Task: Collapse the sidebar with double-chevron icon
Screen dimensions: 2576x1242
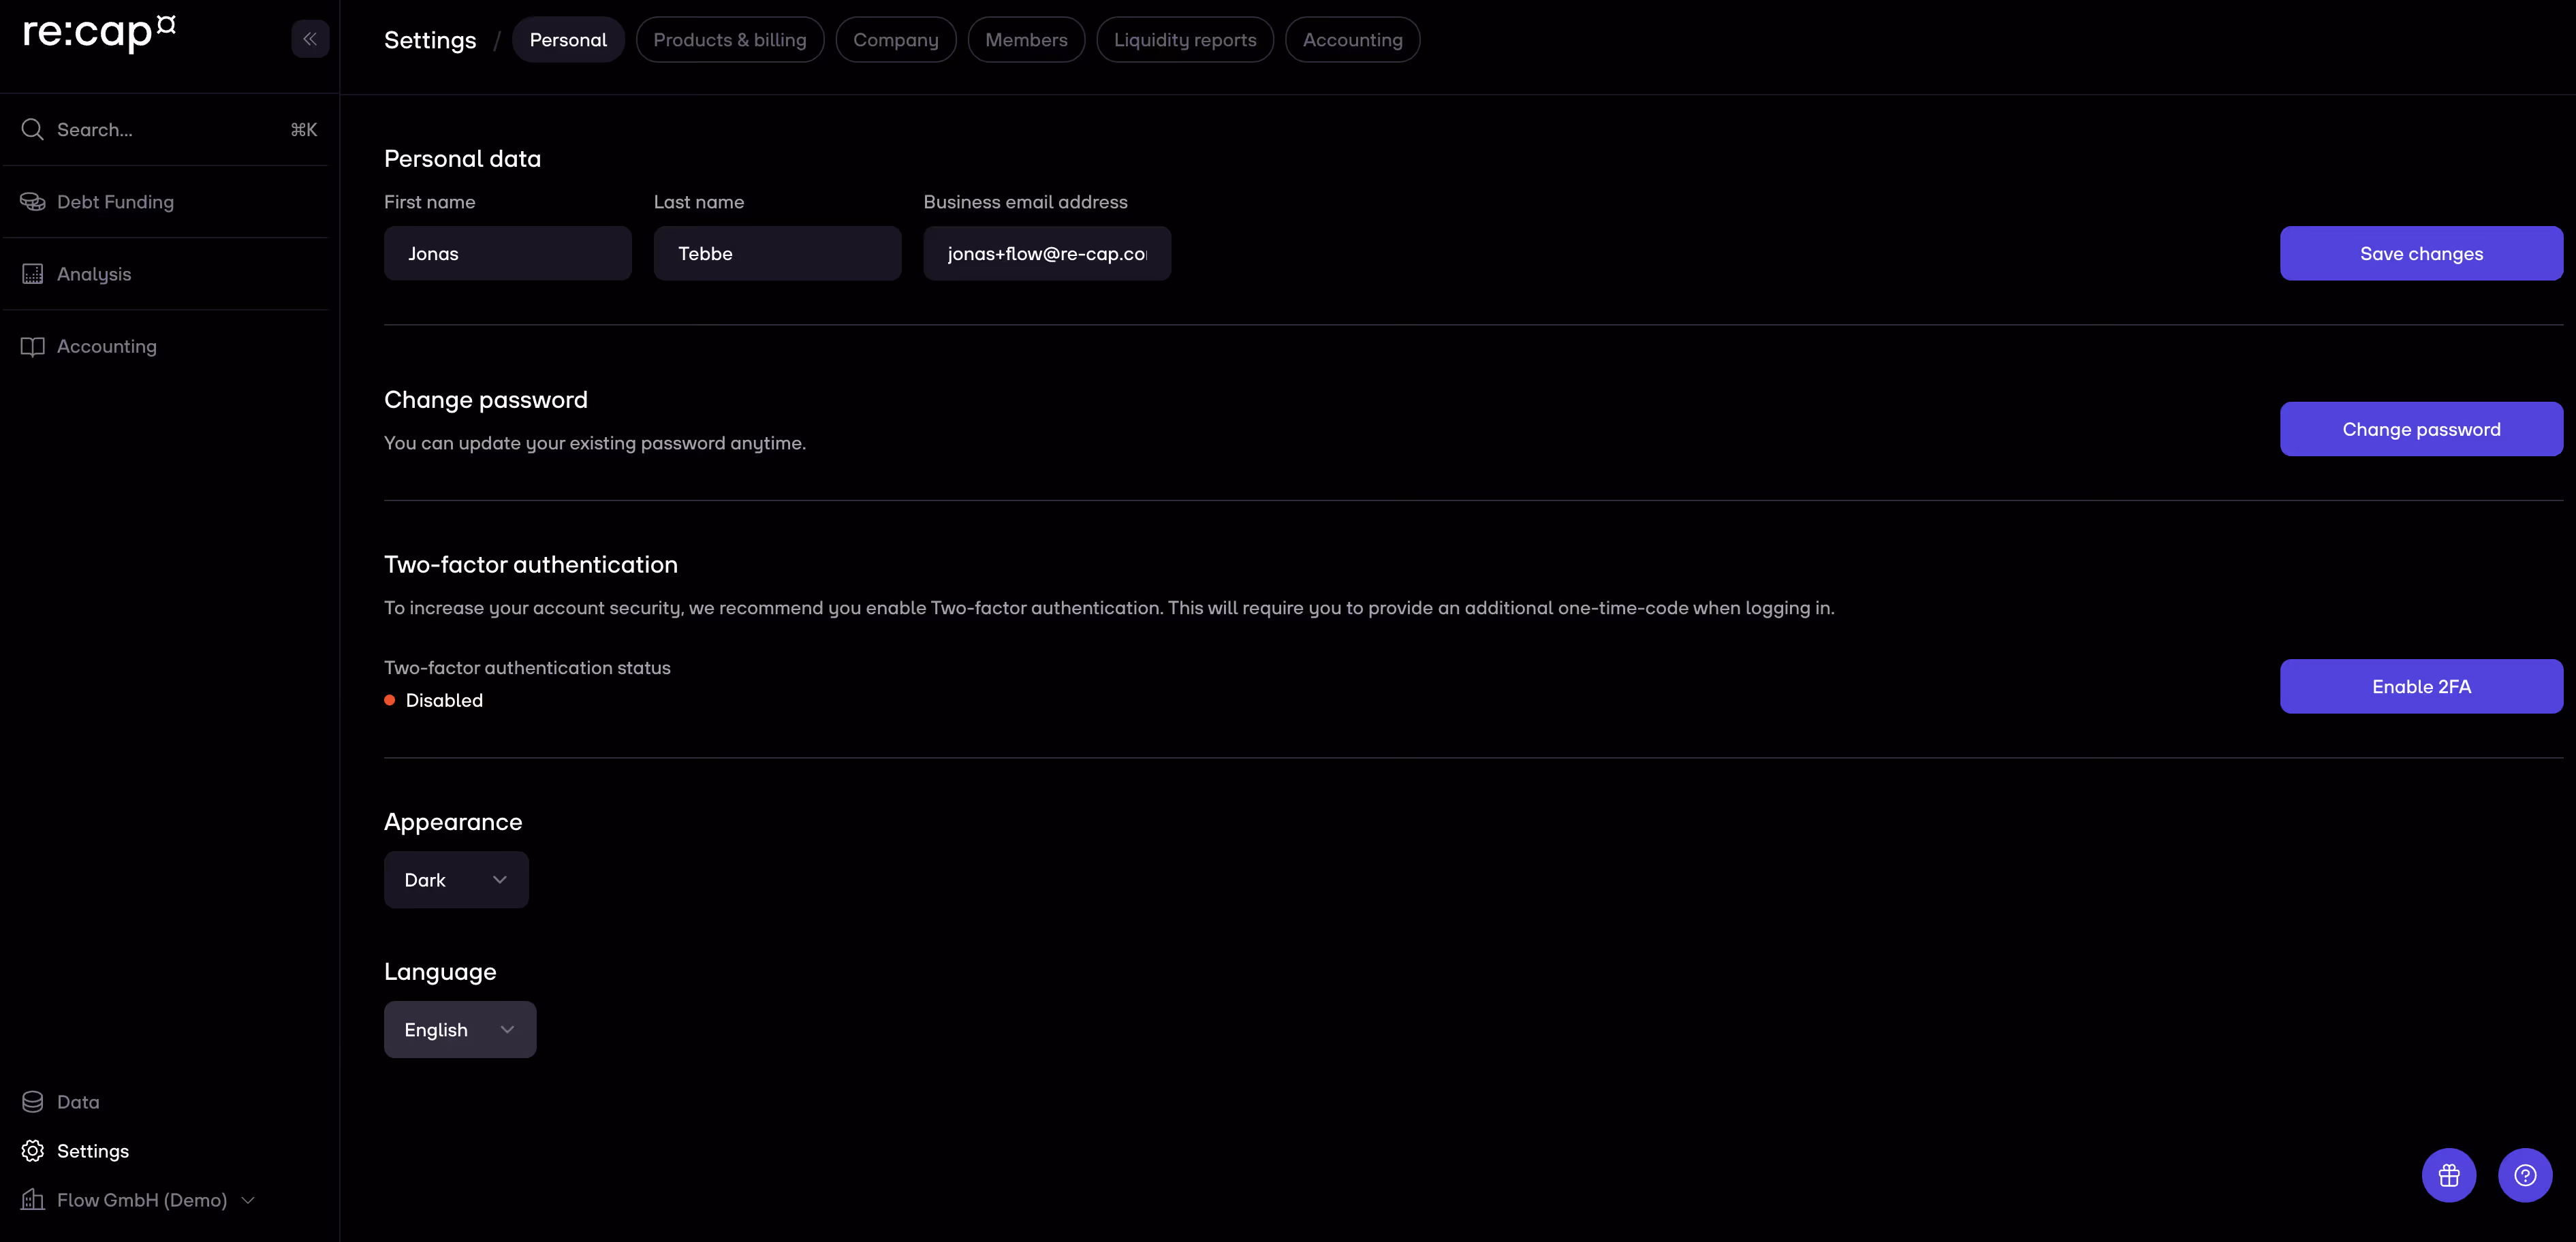Action: click(310, 39)
